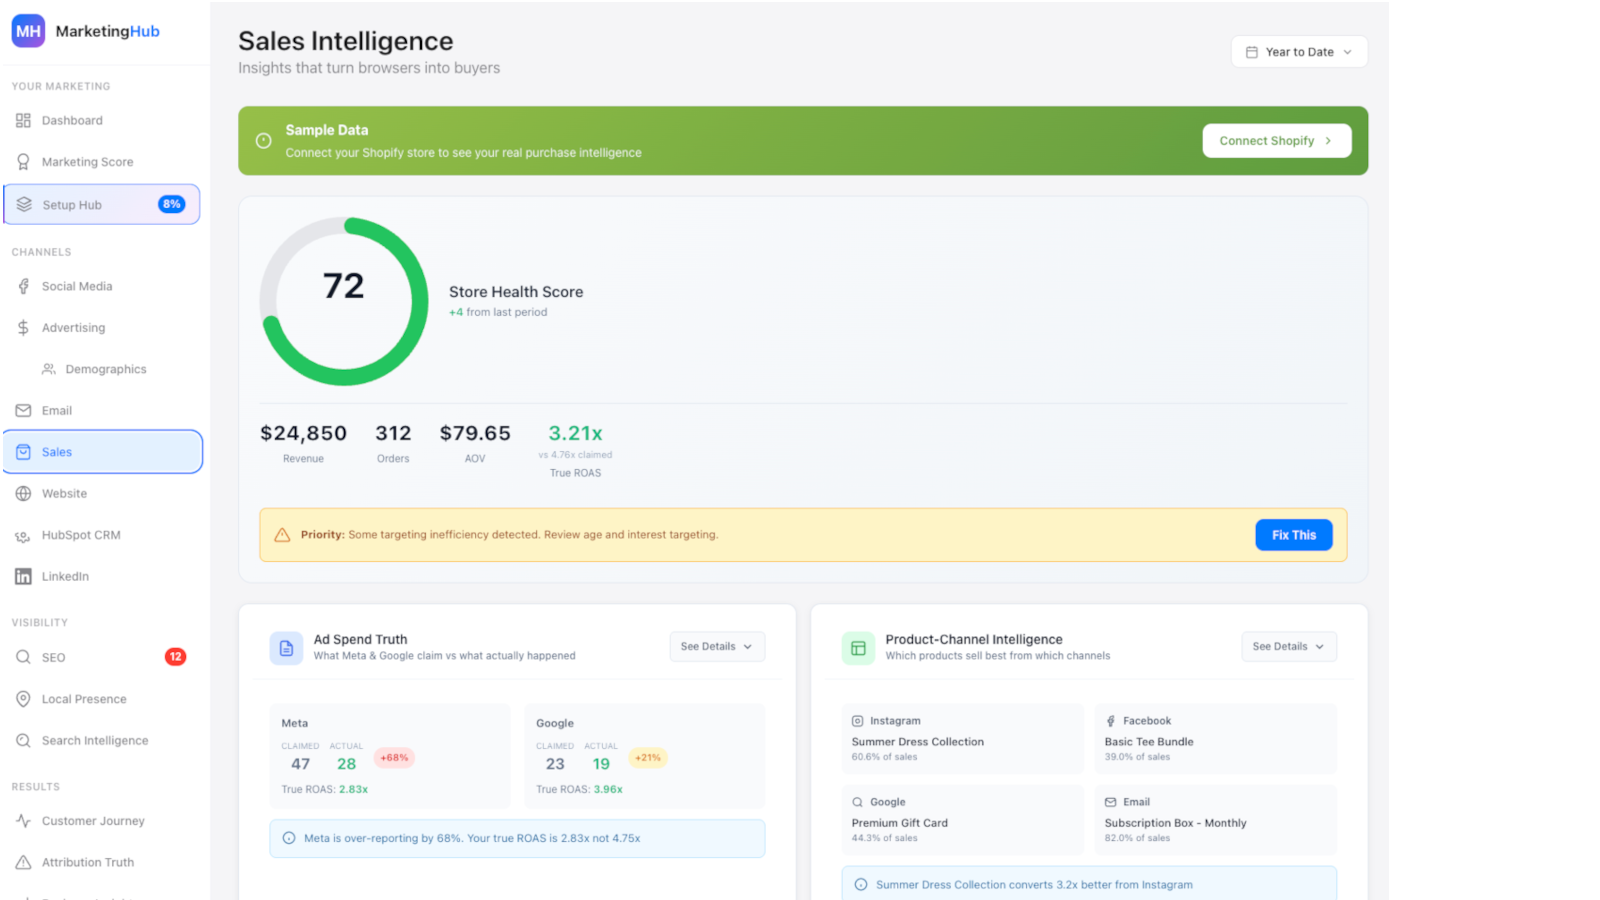Click the Ad Spend Truth document icon
This screenshot has width=1600, height=900.
(286, 648)
